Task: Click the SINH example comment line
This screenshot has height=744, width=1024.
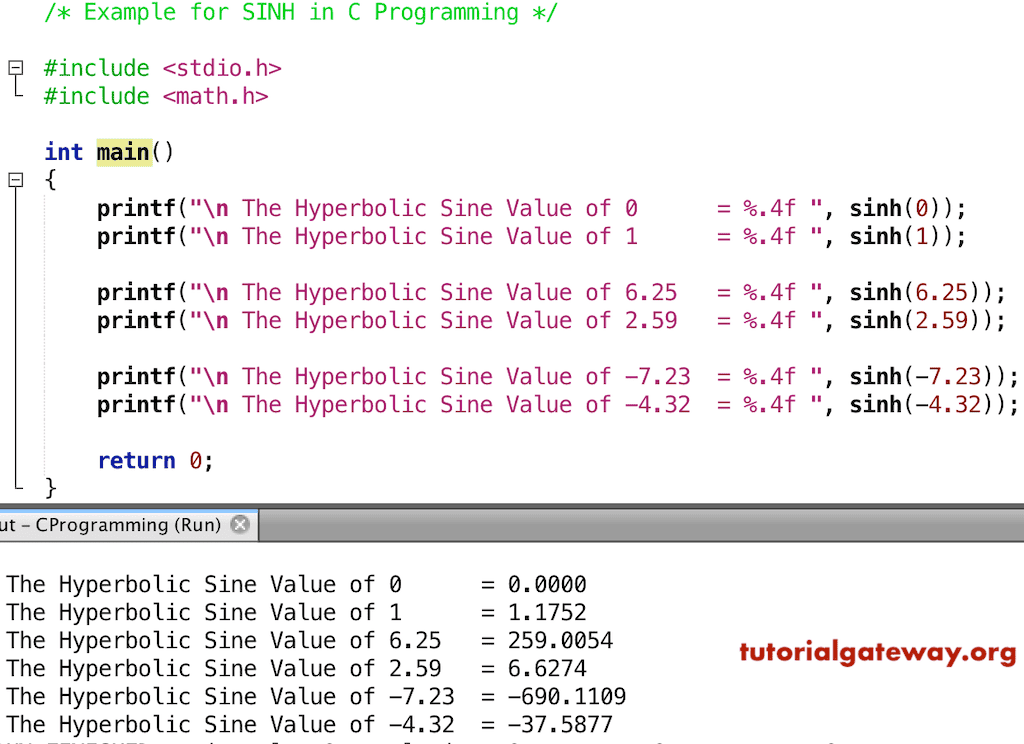Action: point(301,13)
